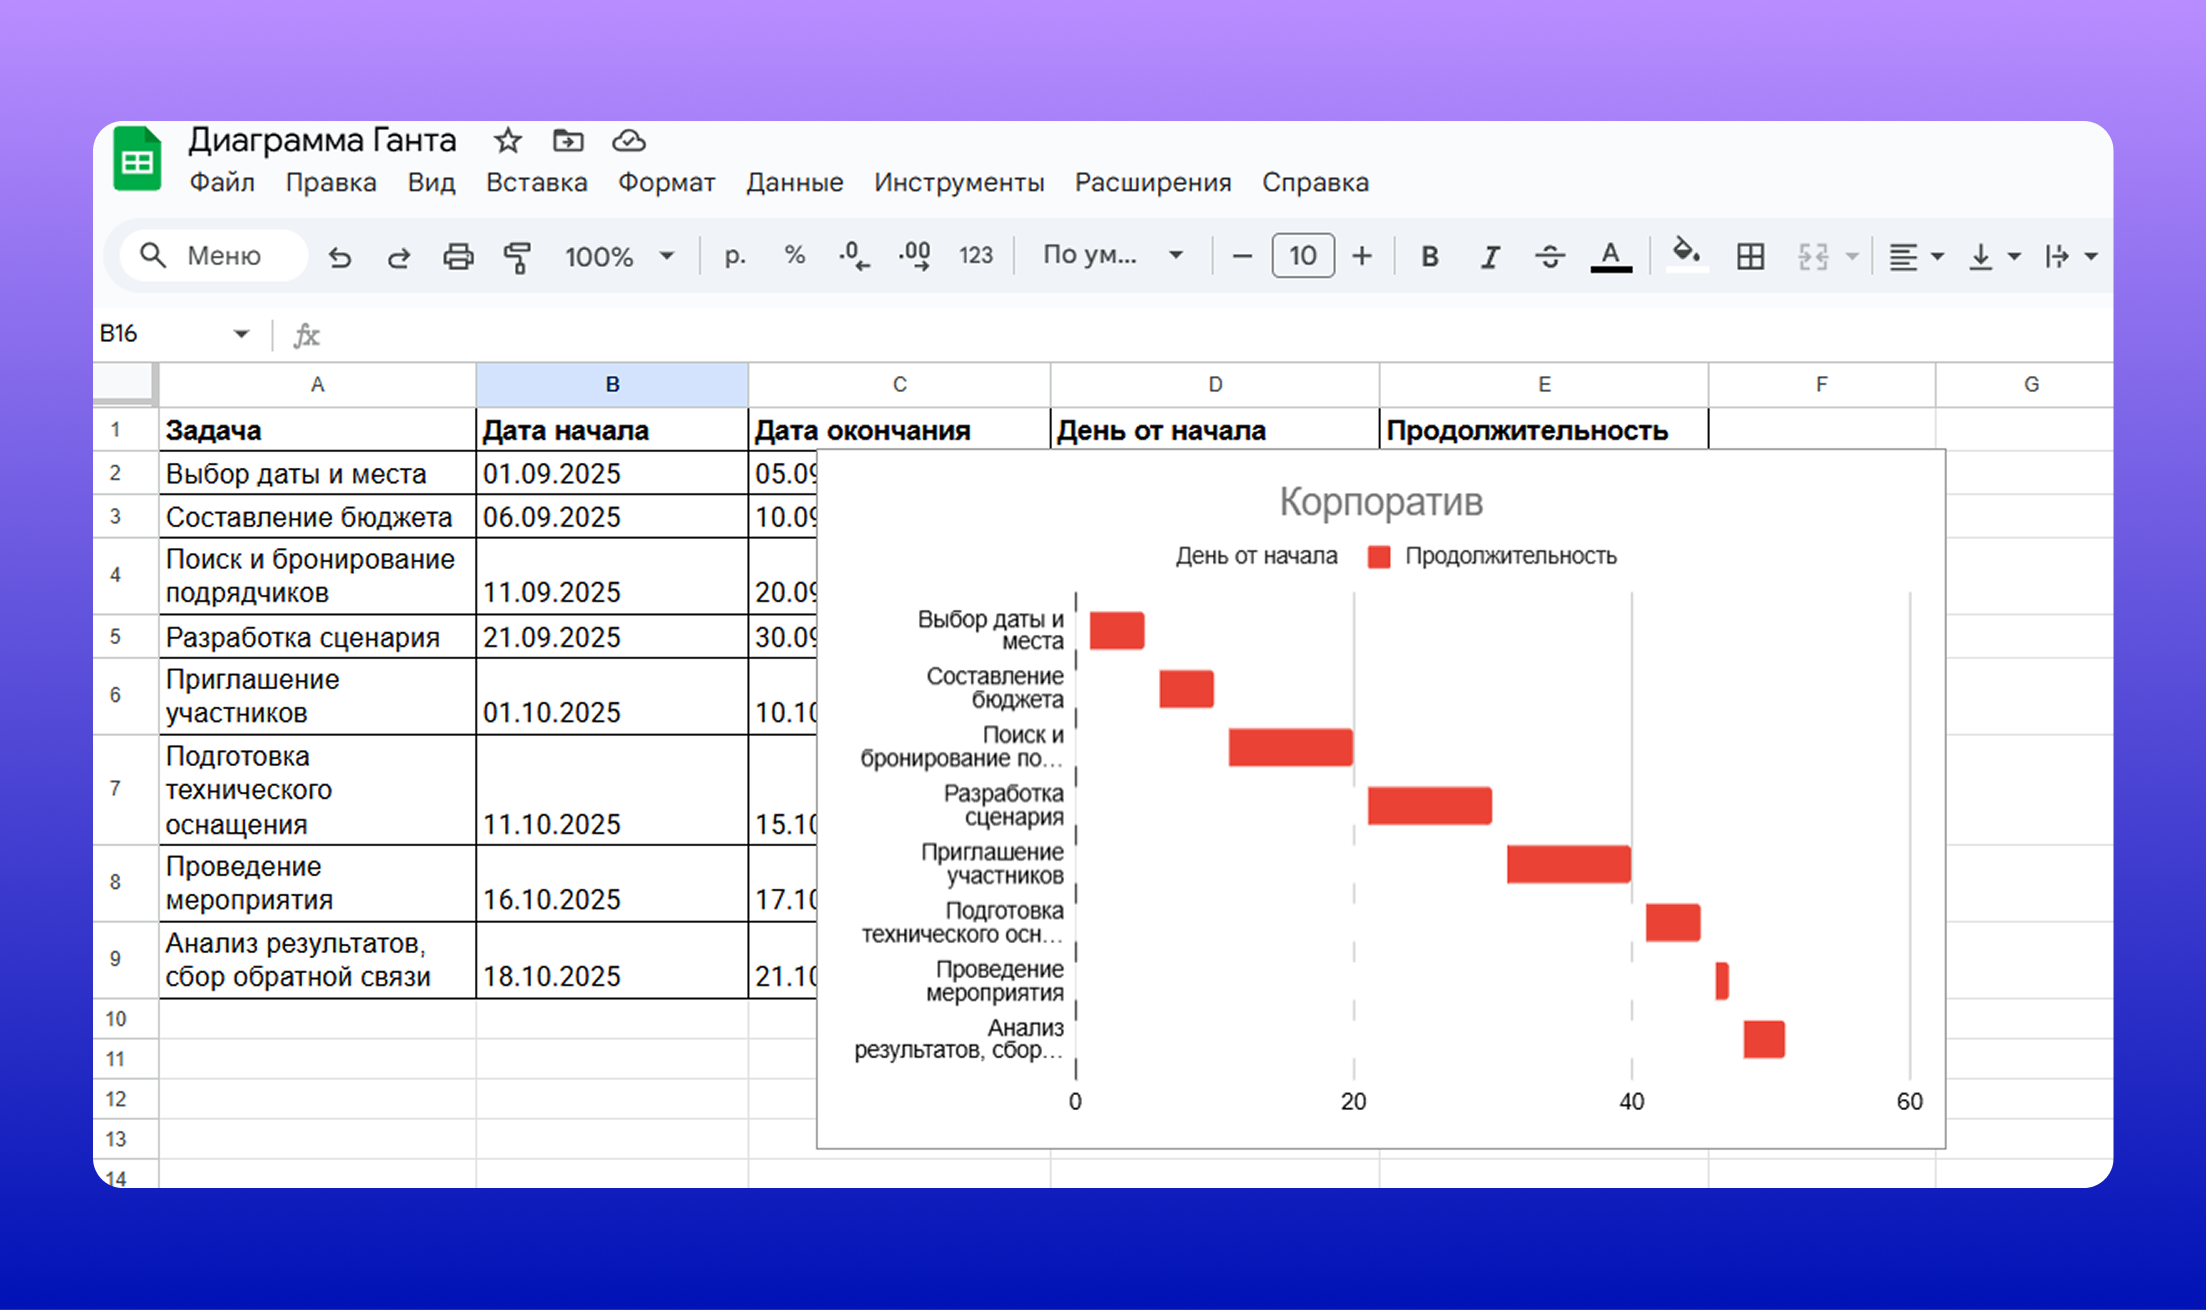Increase font size with plus button
Screen dimensions: 2206x1310
1361,257
